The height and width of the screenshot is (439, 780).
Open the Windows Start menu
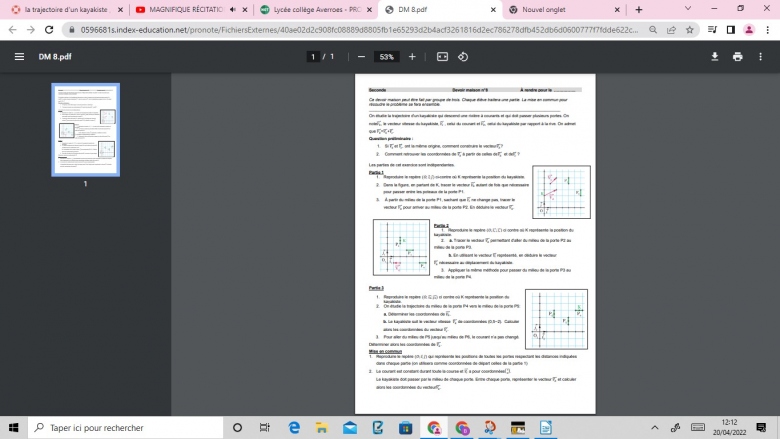pos(13,428)
